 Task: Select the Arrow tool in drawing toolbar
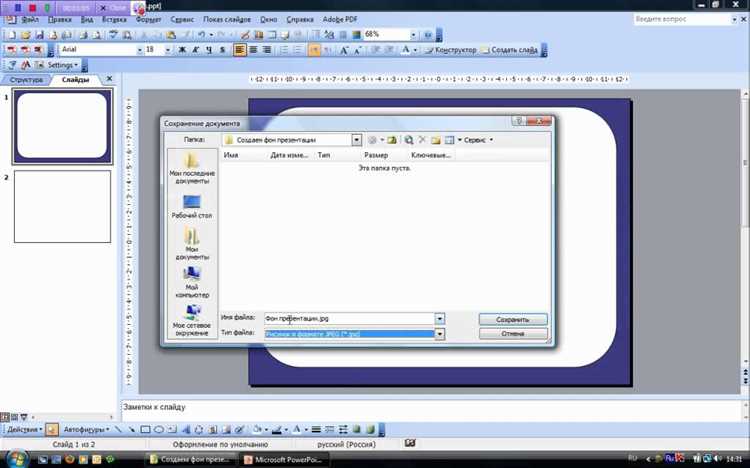pos(131,429)
